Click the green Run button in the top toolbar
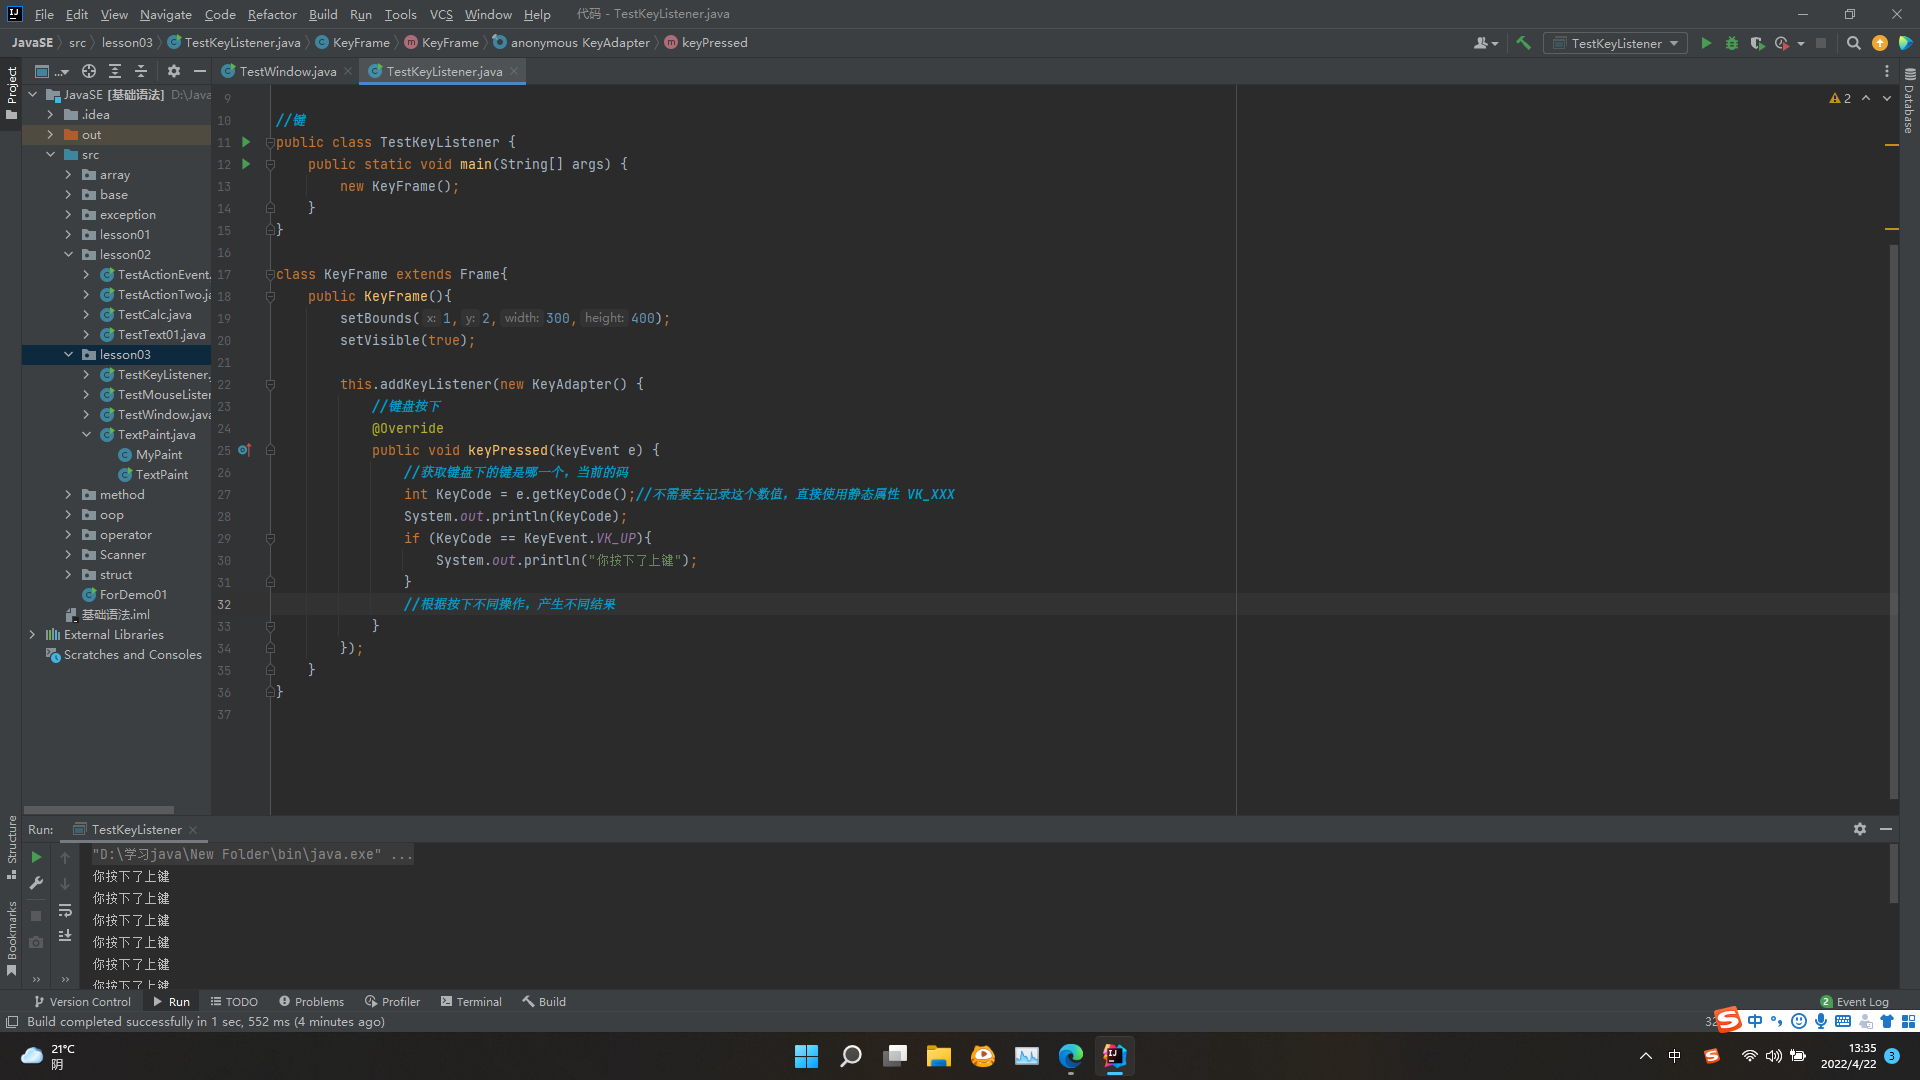This screenshot has height=1080, width=1920. click(x=1706, y=43)
